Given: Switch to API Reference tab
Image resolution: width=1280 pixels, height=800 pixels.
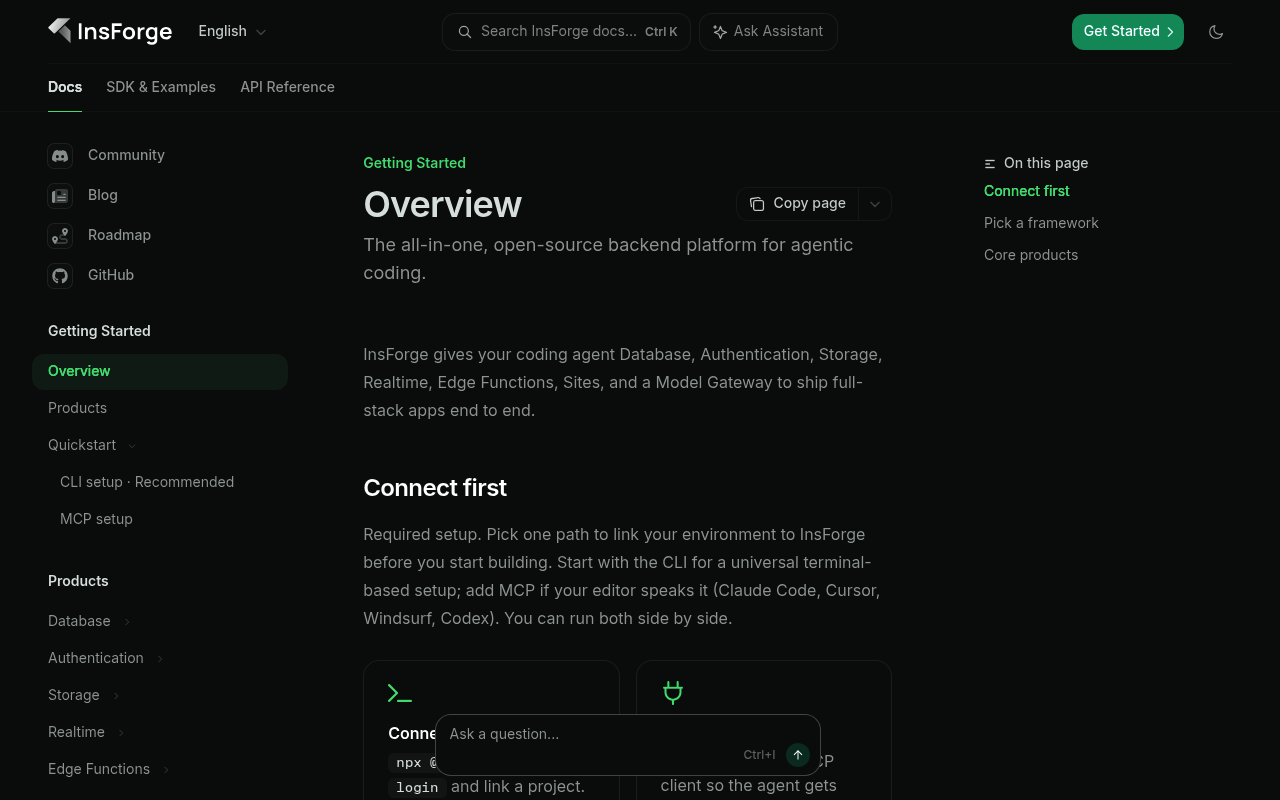Looking at the screenshot, I should pos(287,87).
